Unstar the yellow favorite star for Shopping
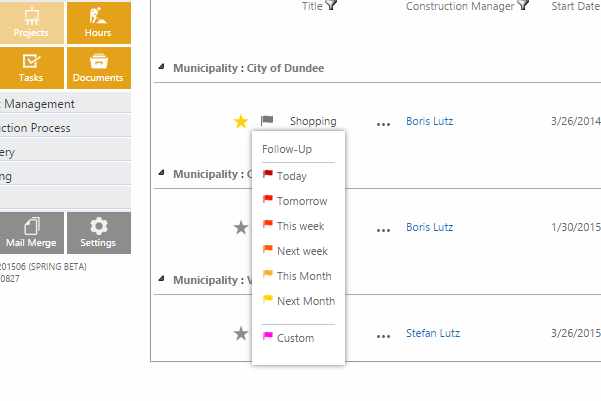 tap(240, 121)
